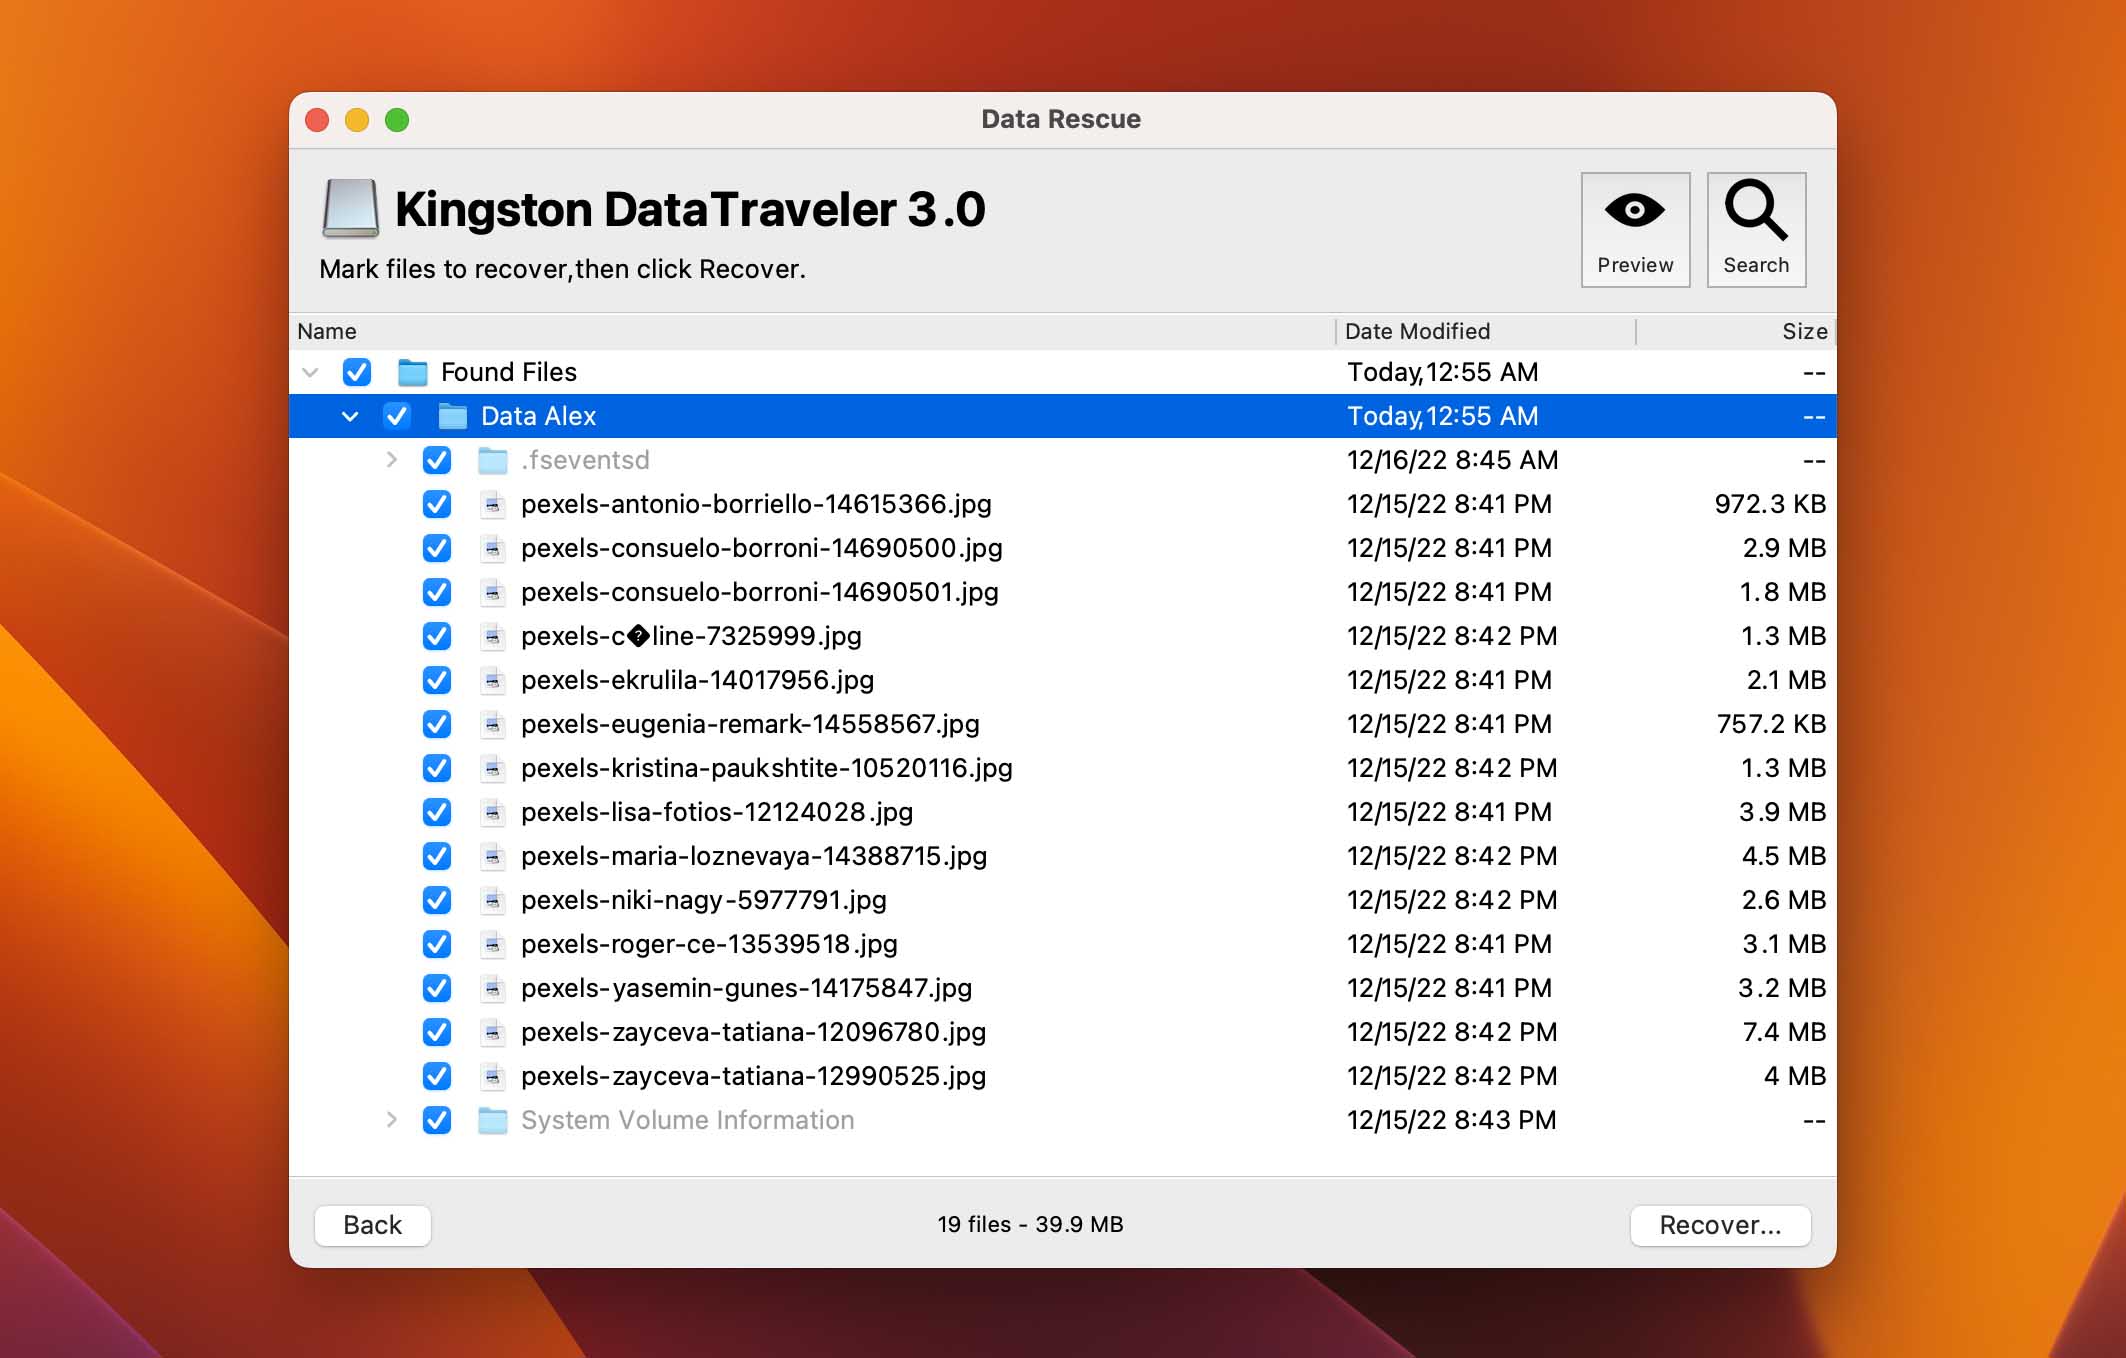Click file icon for pexels-maria-loznevaya-14388715.jpg
Screen dimensions: 2126x1358
[x=492, y=857]
